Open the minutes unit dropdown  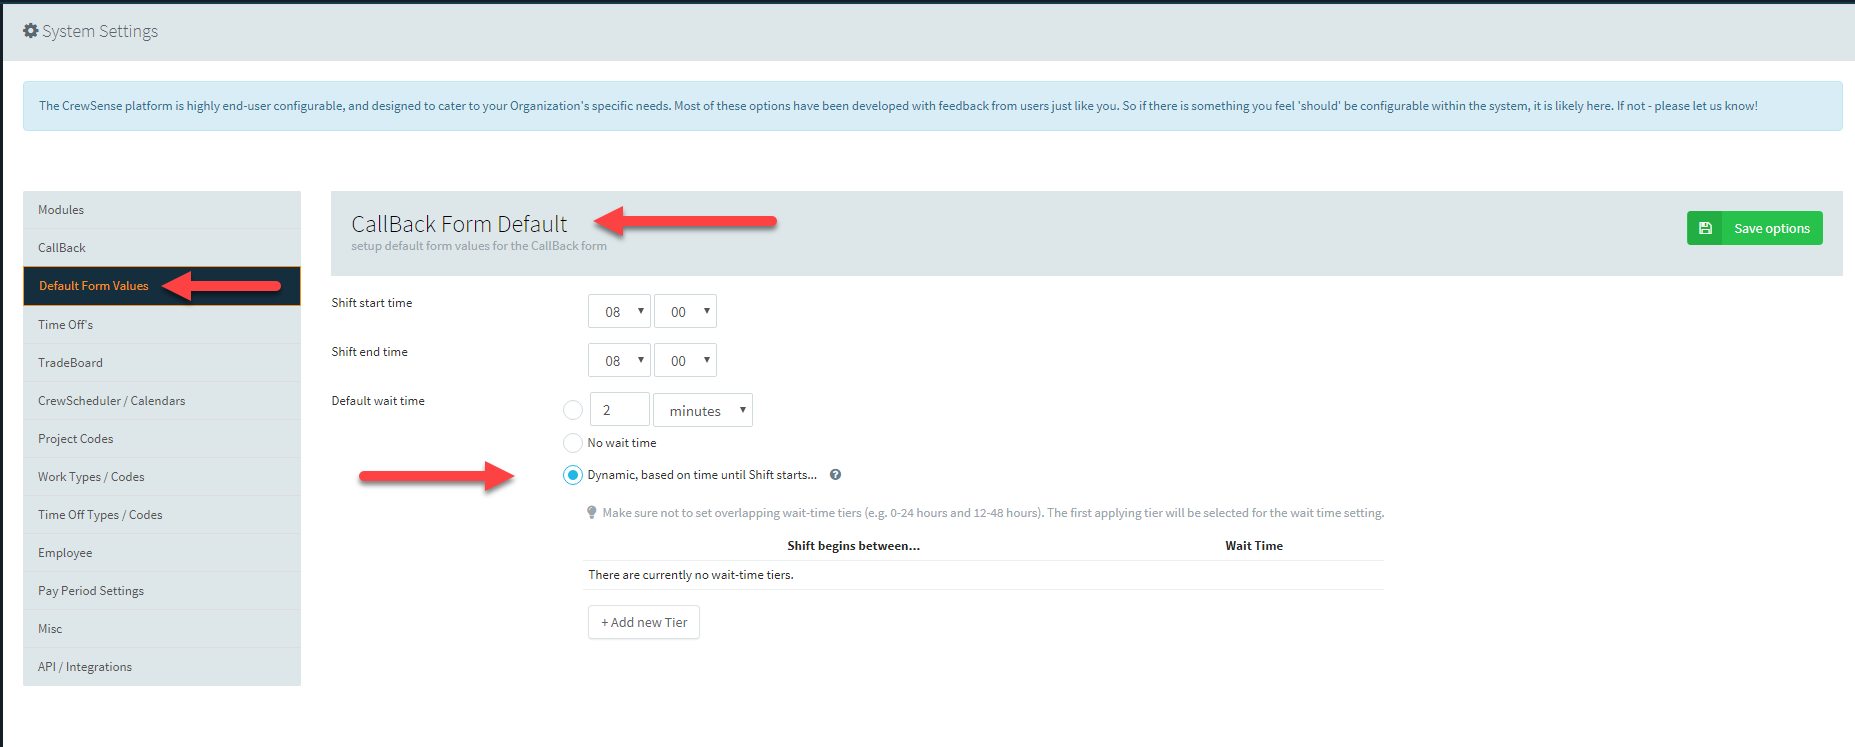pos(703,410)
